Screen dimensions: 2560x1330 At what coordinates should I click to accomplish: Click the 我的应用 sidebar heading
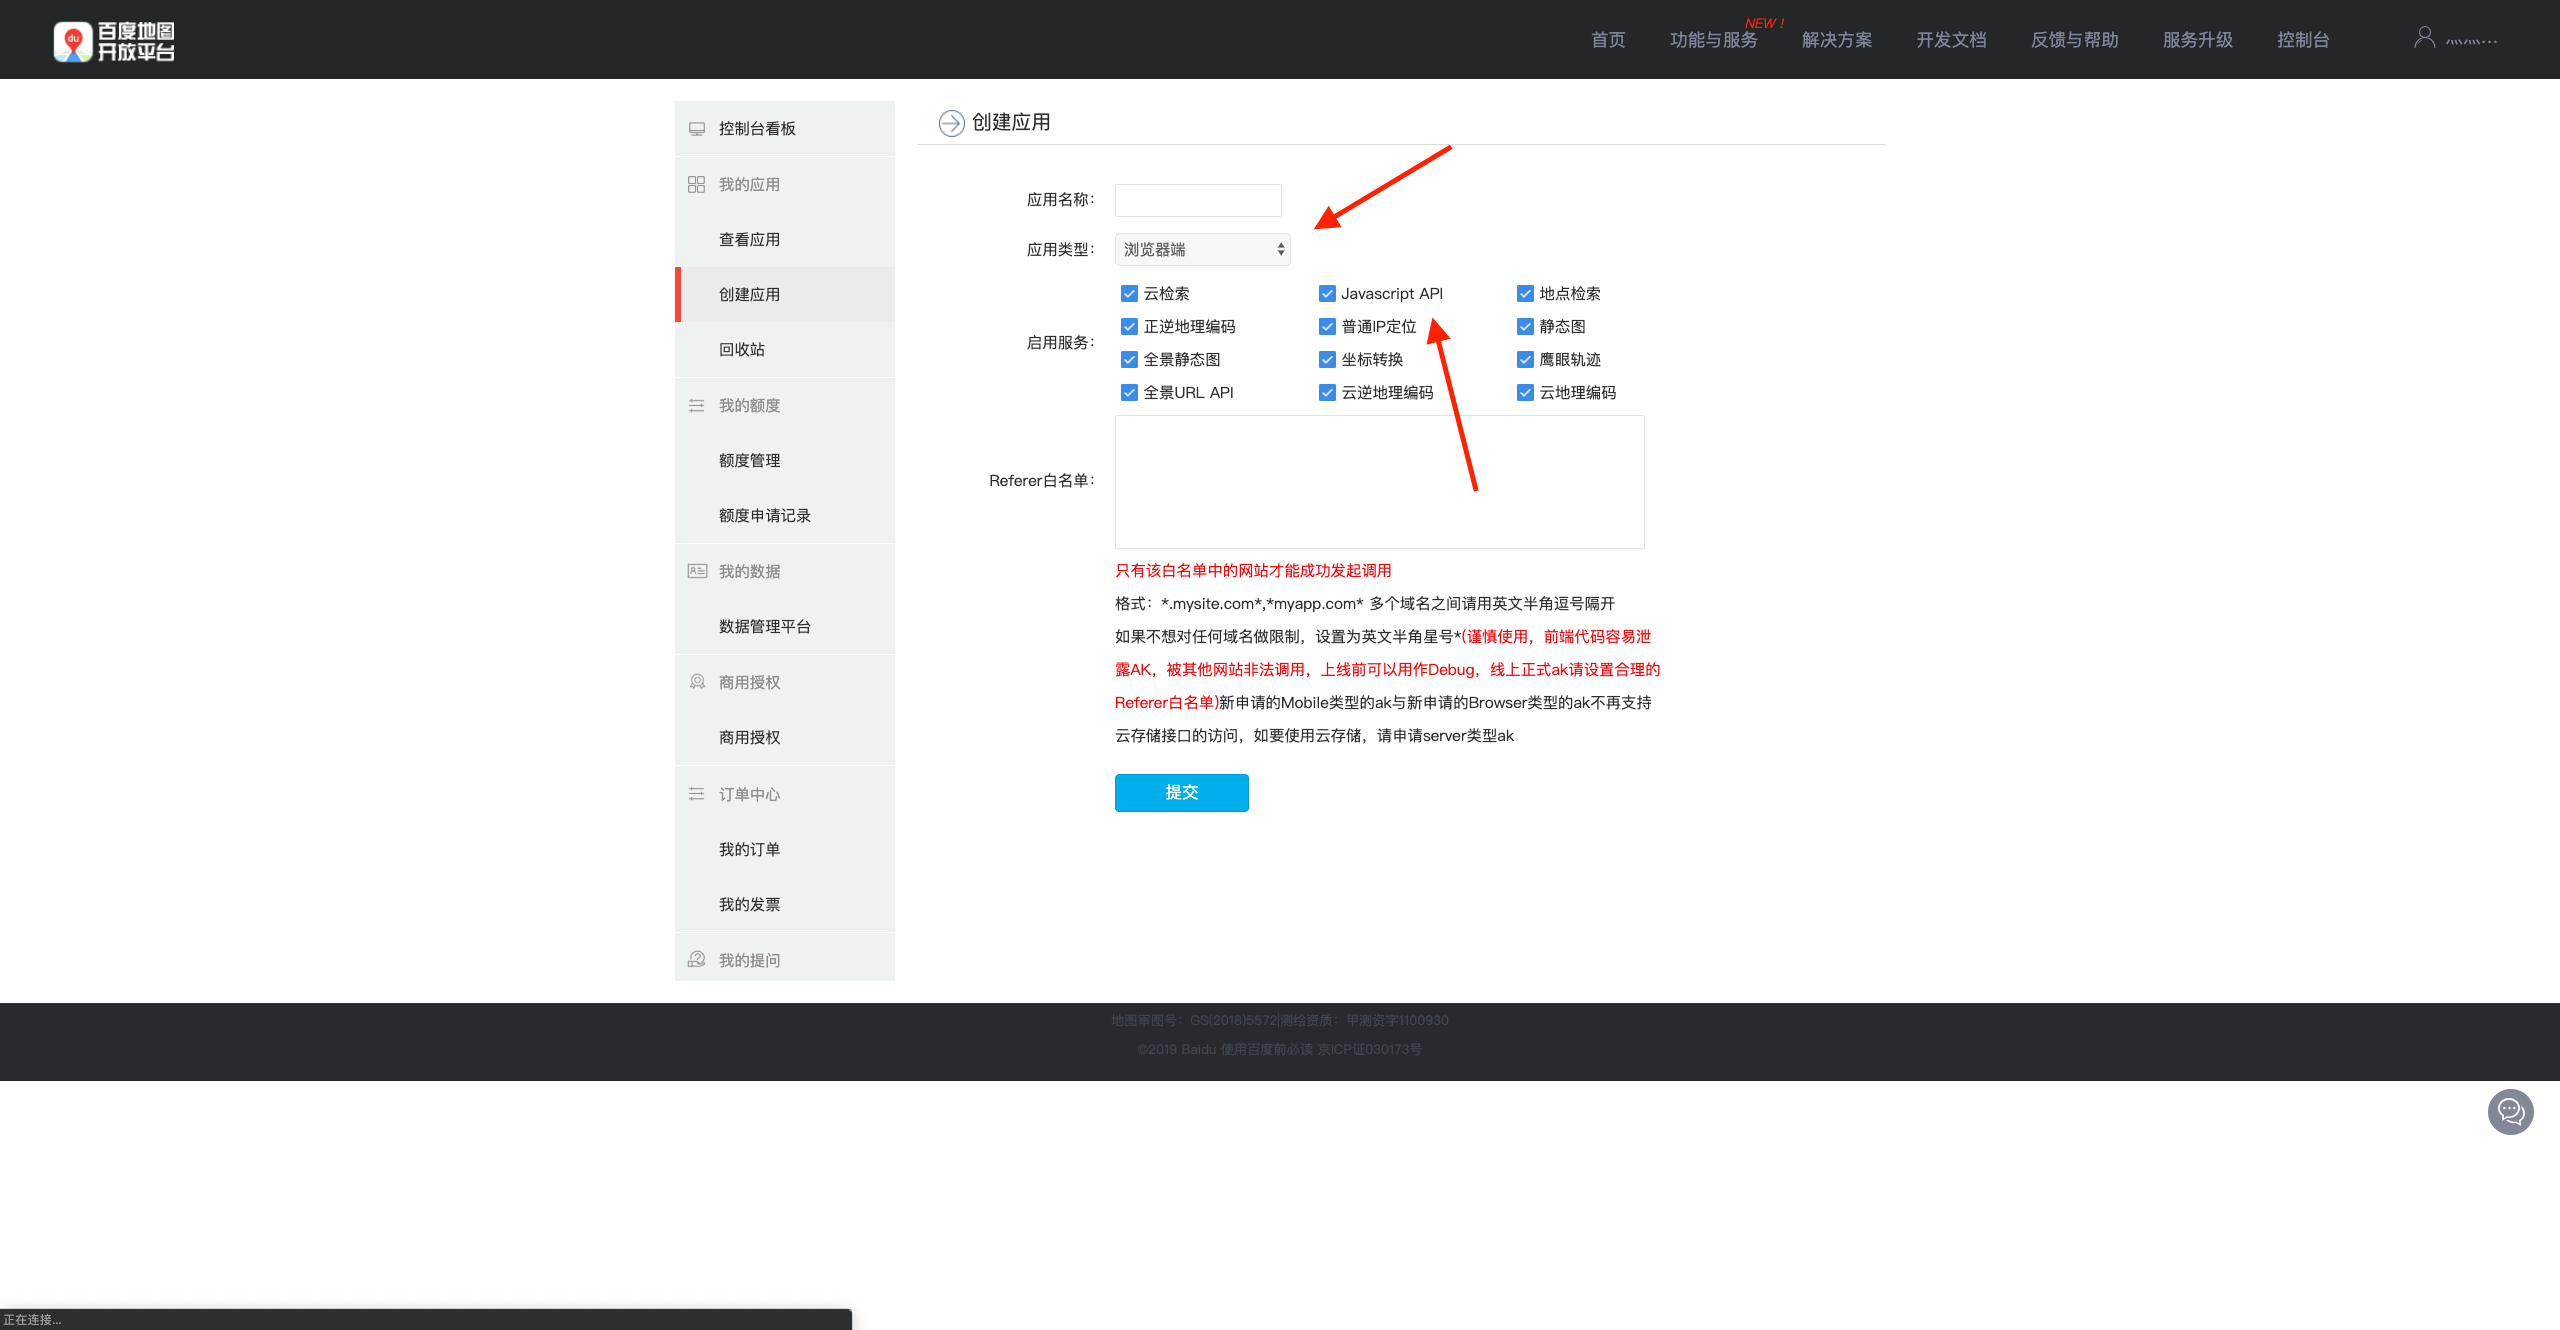point(749,185)
